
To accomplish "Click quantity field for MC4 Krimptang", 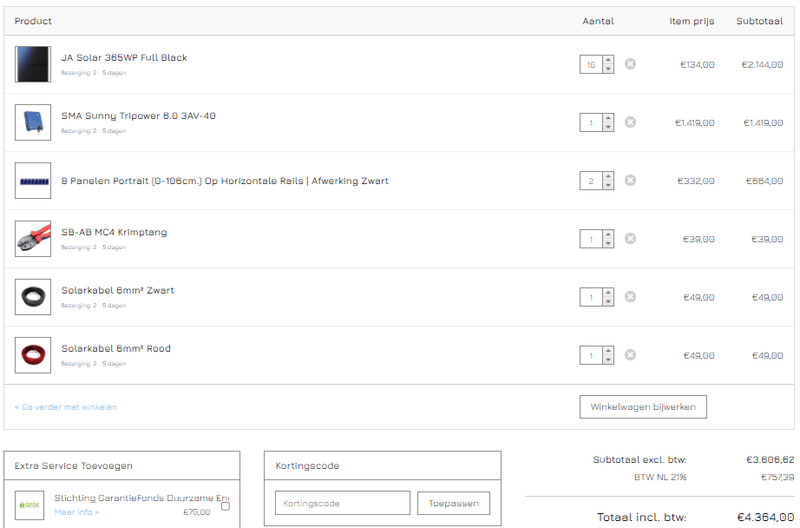I will 591,239.
